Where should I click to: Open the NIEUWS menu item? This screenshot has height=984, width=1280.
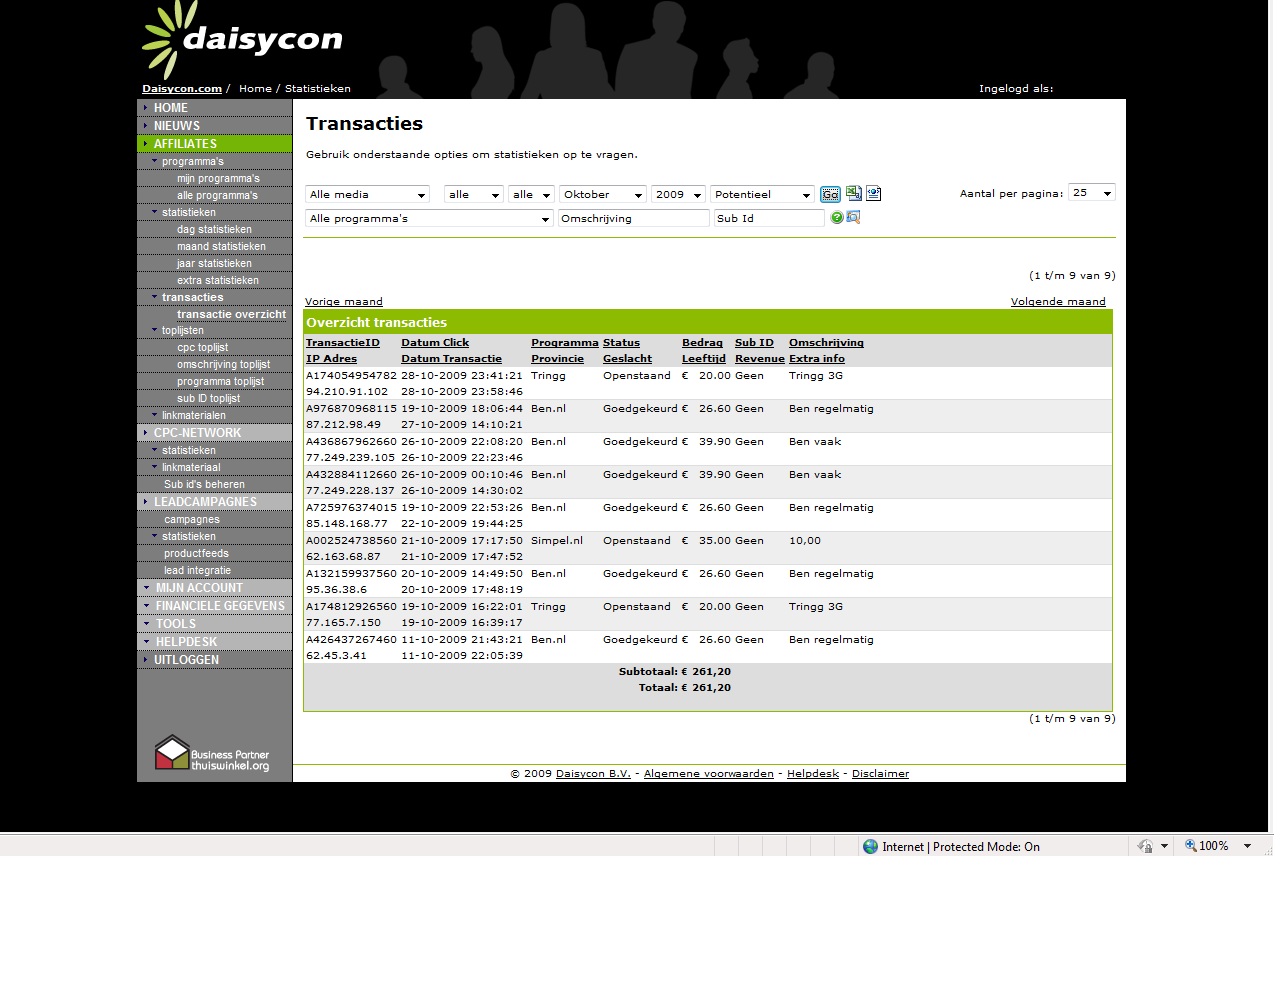[x=176, y=126]
